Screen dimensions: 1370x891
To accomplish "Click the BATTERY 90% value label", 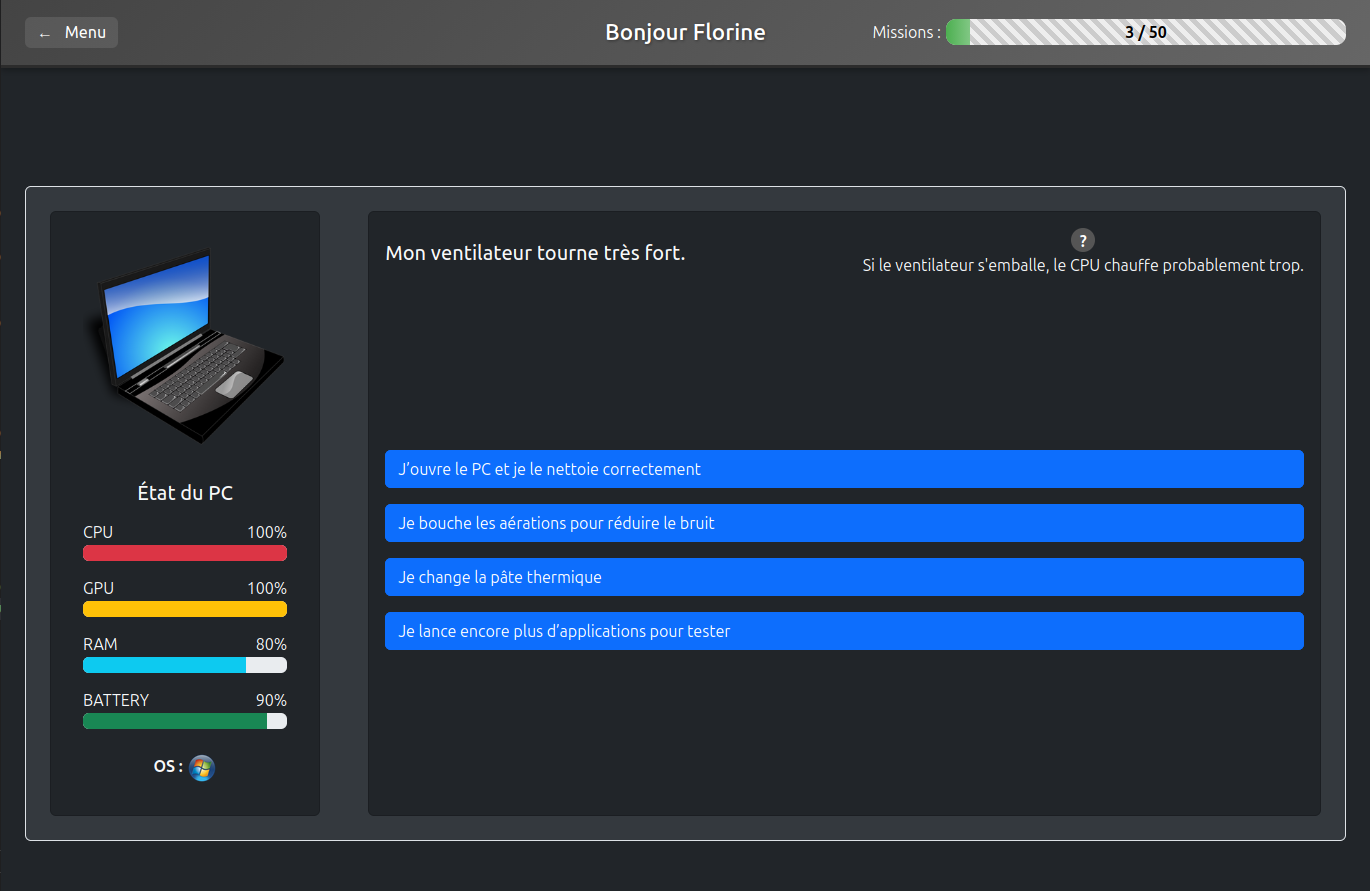I will pyautogui.click(x=271, y=700).
